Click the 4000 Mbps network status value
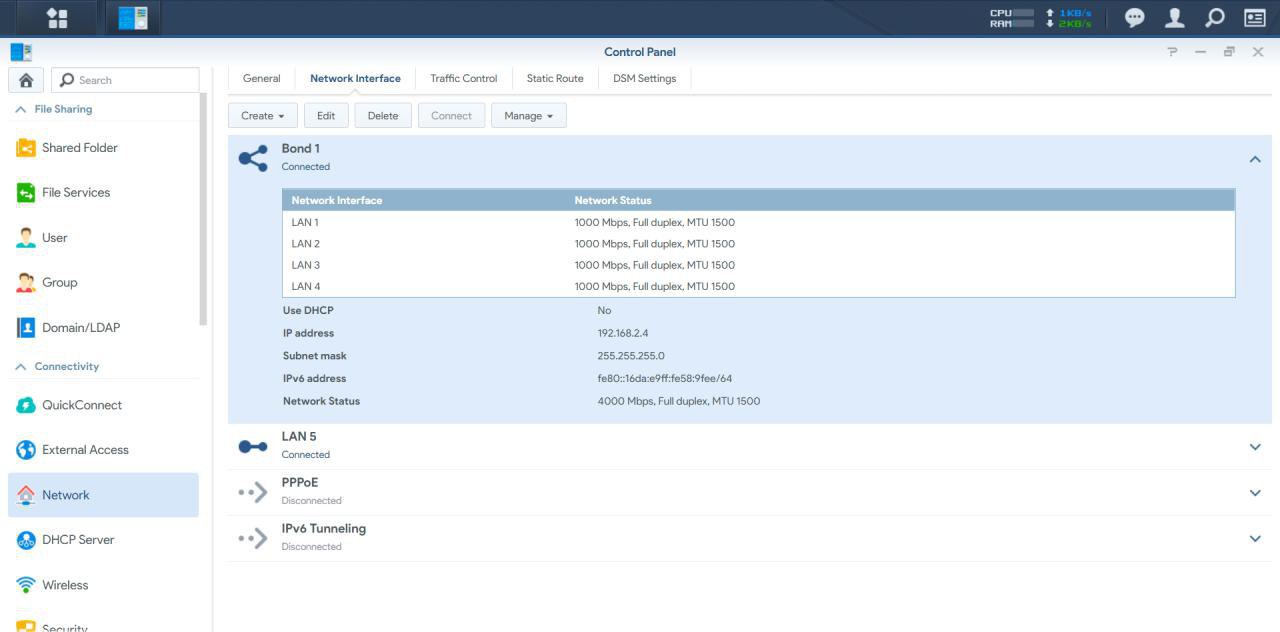Image resolution: width=1280 pixels, height=632 pixels. click(x=679, y=401)
